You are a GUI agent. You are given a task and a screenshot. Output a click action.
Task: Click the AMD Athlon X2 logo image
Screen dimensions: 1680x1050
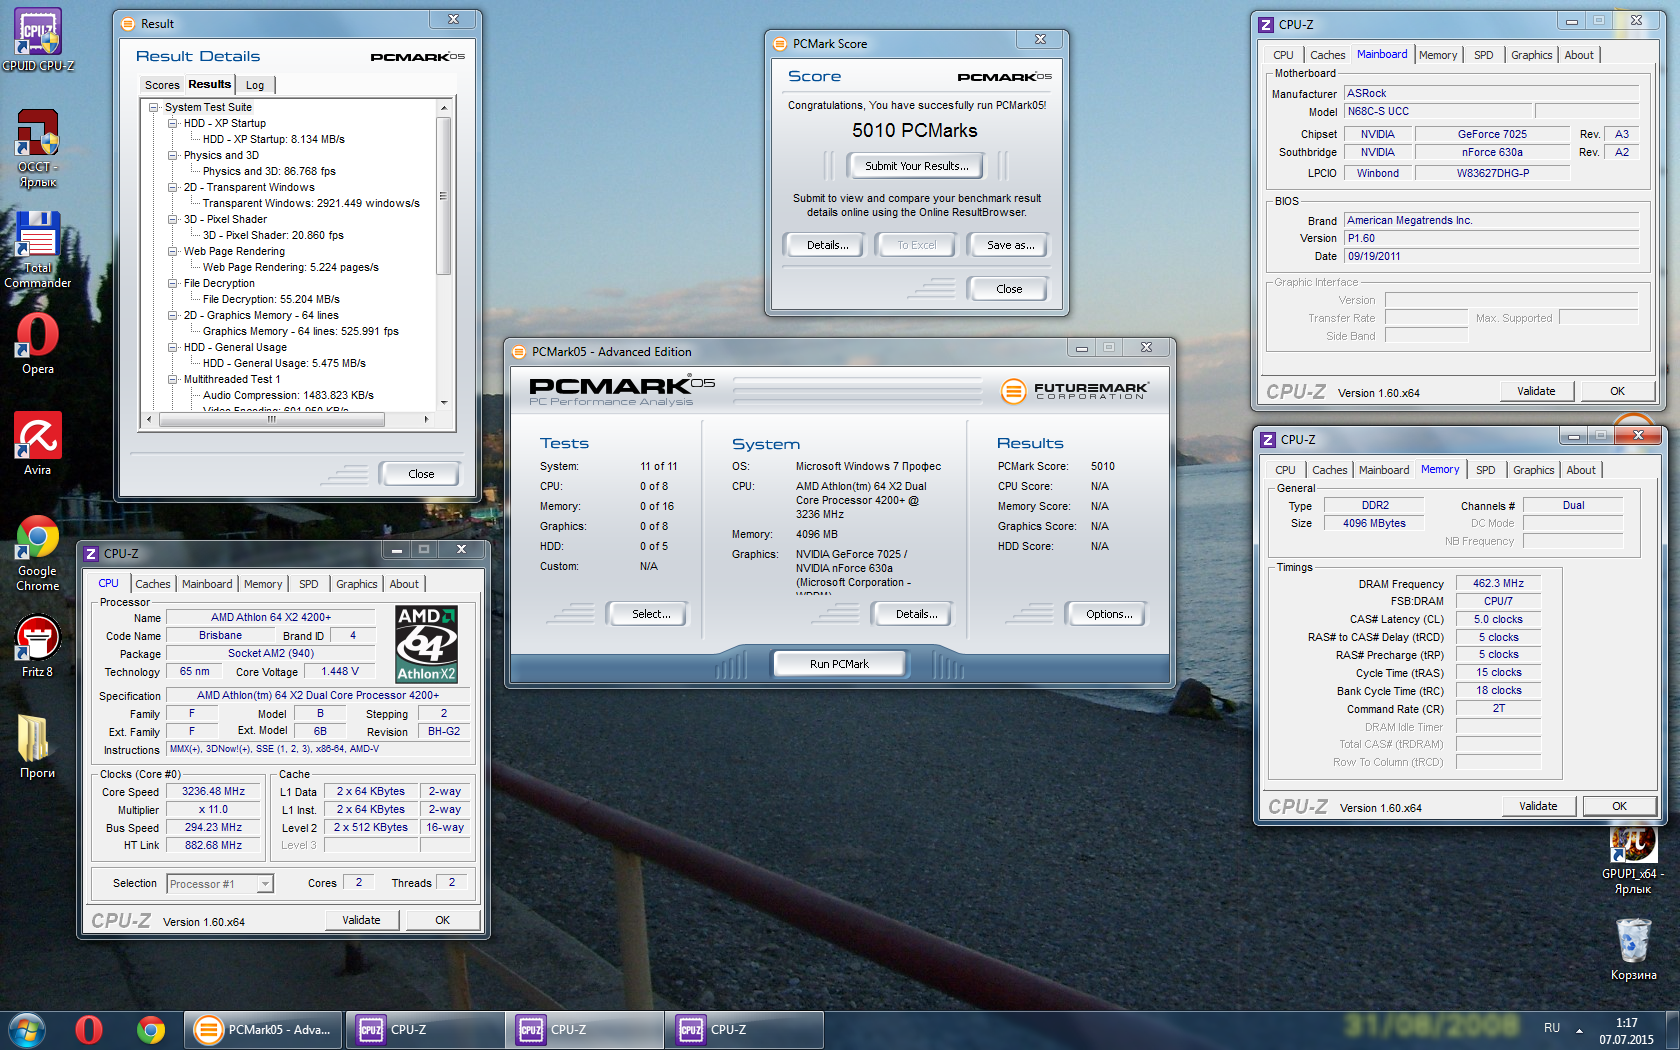(x=427, y=645)
